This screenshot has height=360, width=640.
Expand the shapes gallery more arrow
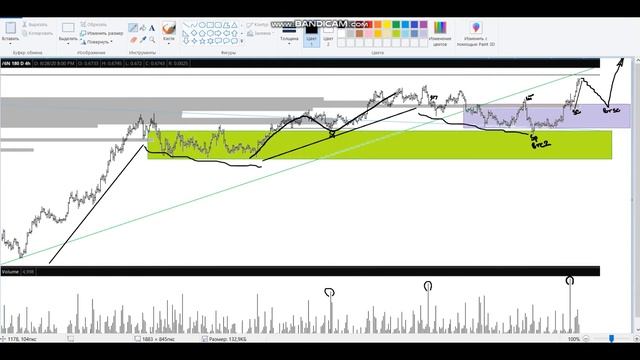point(242,41)
